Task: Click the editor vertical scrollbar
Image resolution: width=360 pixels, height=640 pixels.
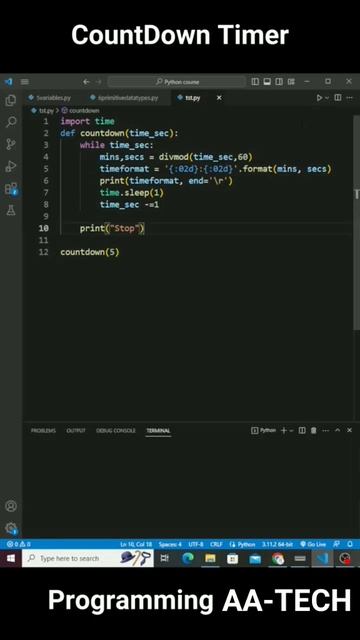Action: point(357,224)
